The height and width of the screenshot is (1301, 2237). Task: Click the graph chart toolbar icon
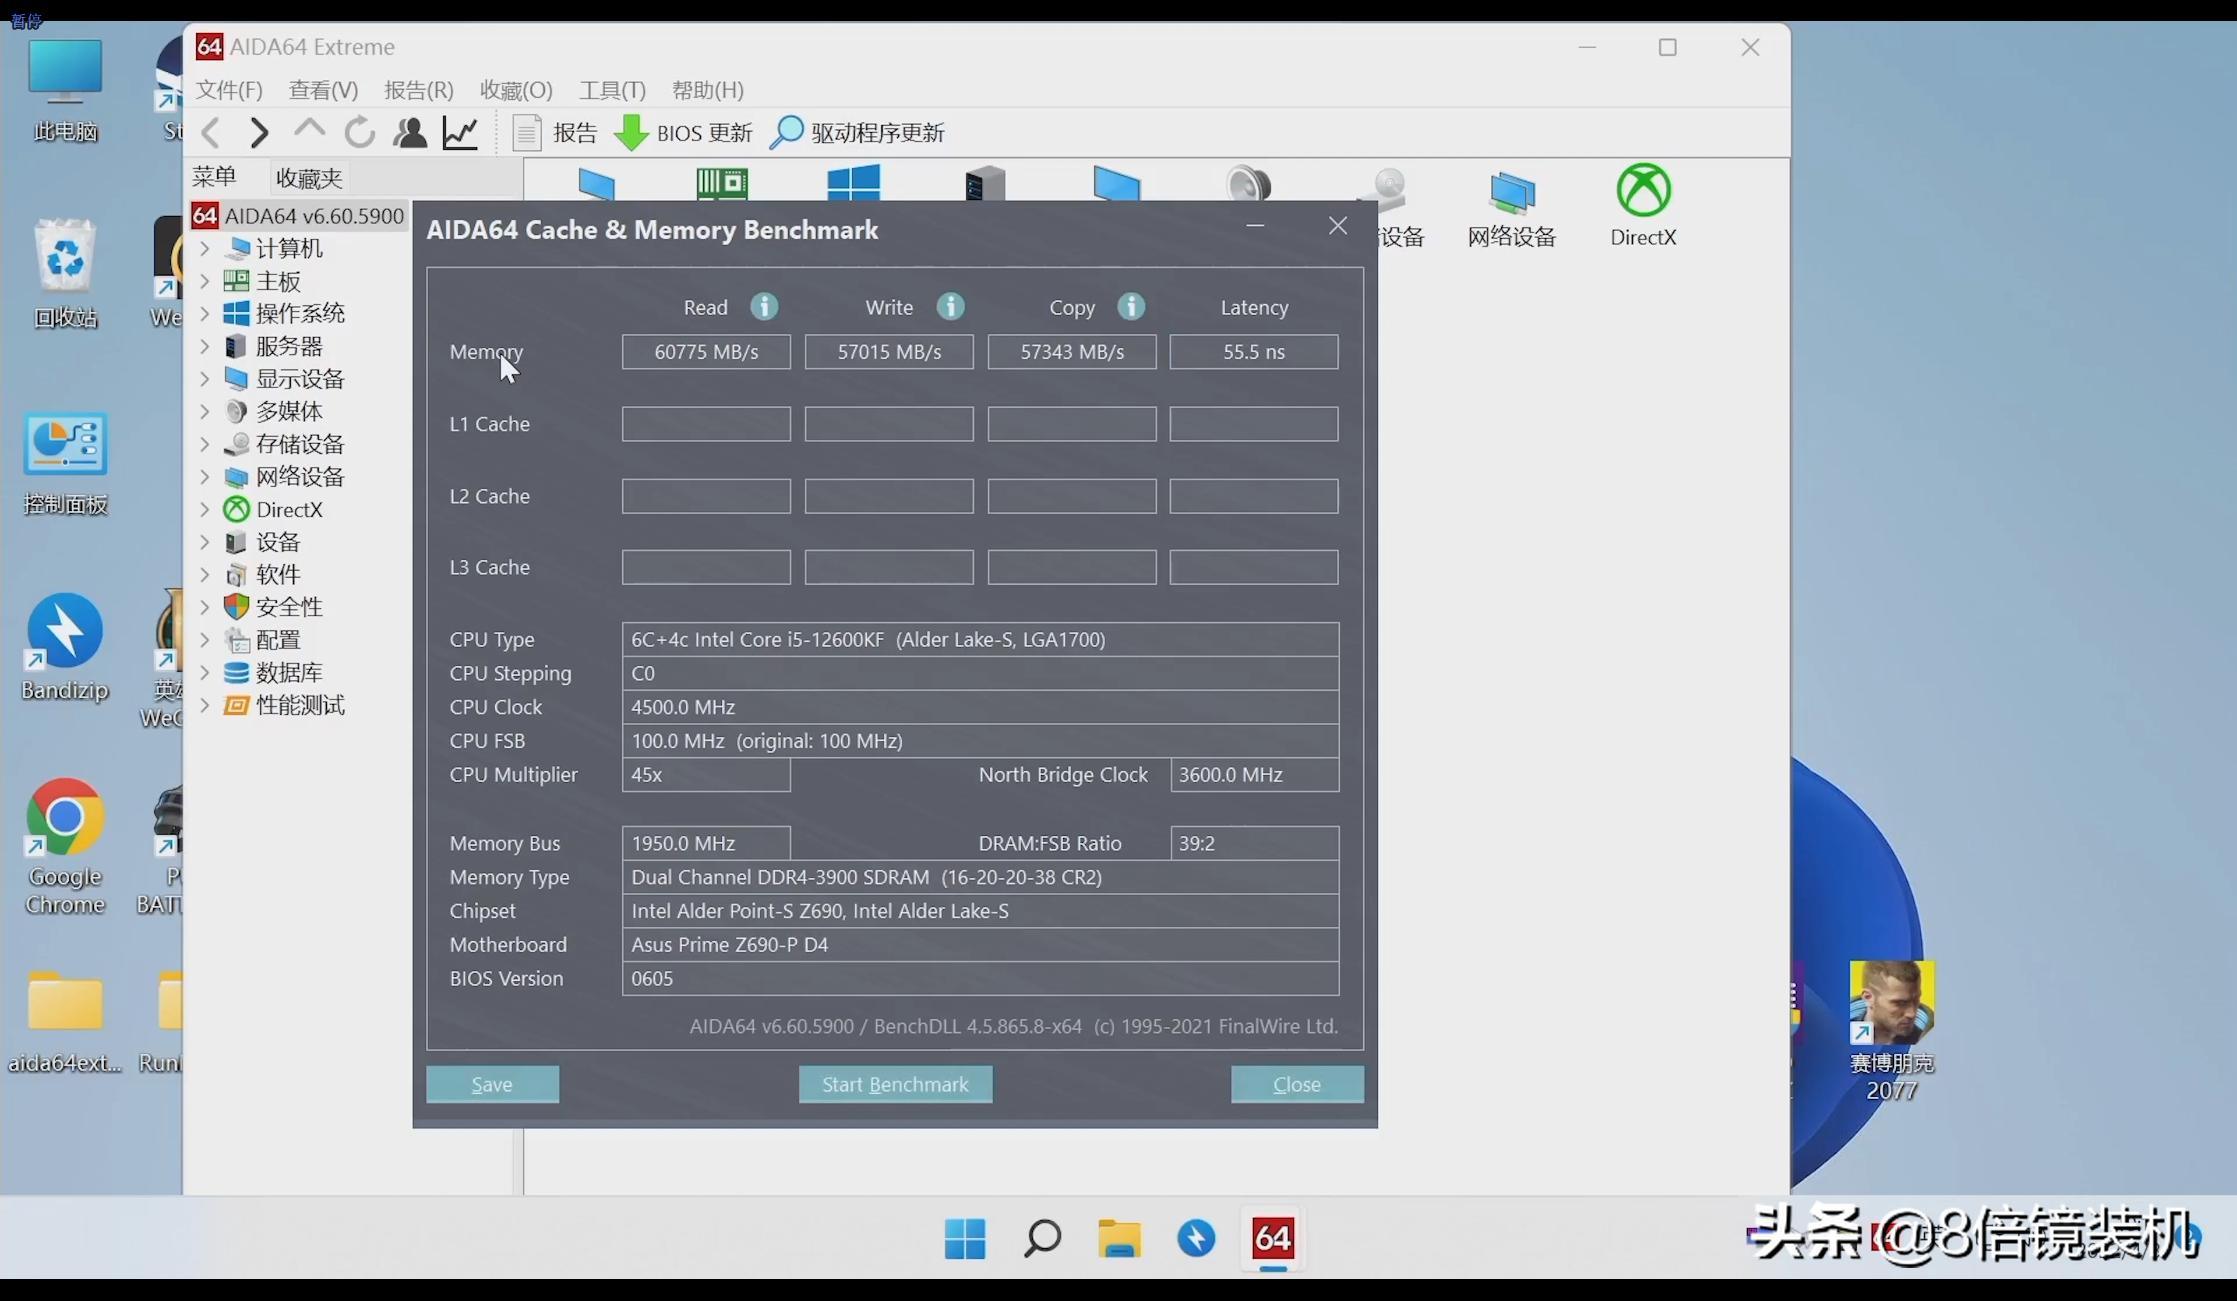(460, 133)
